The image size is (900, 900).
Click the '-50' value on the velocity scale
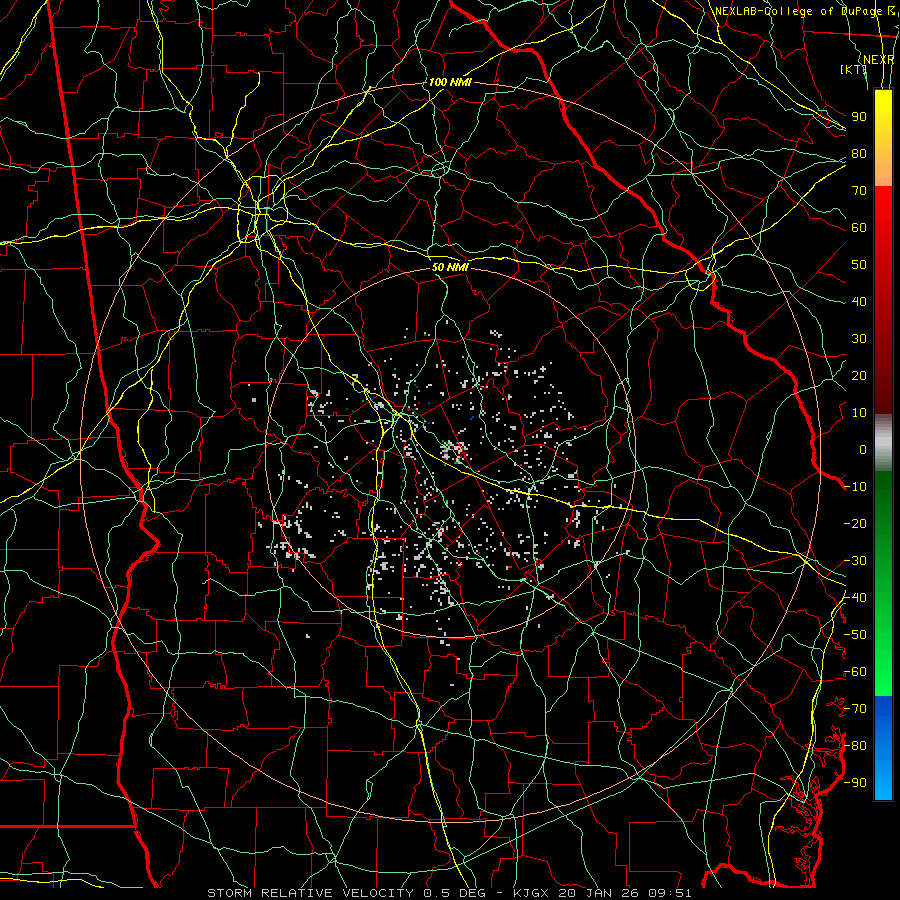click(855, 635)
